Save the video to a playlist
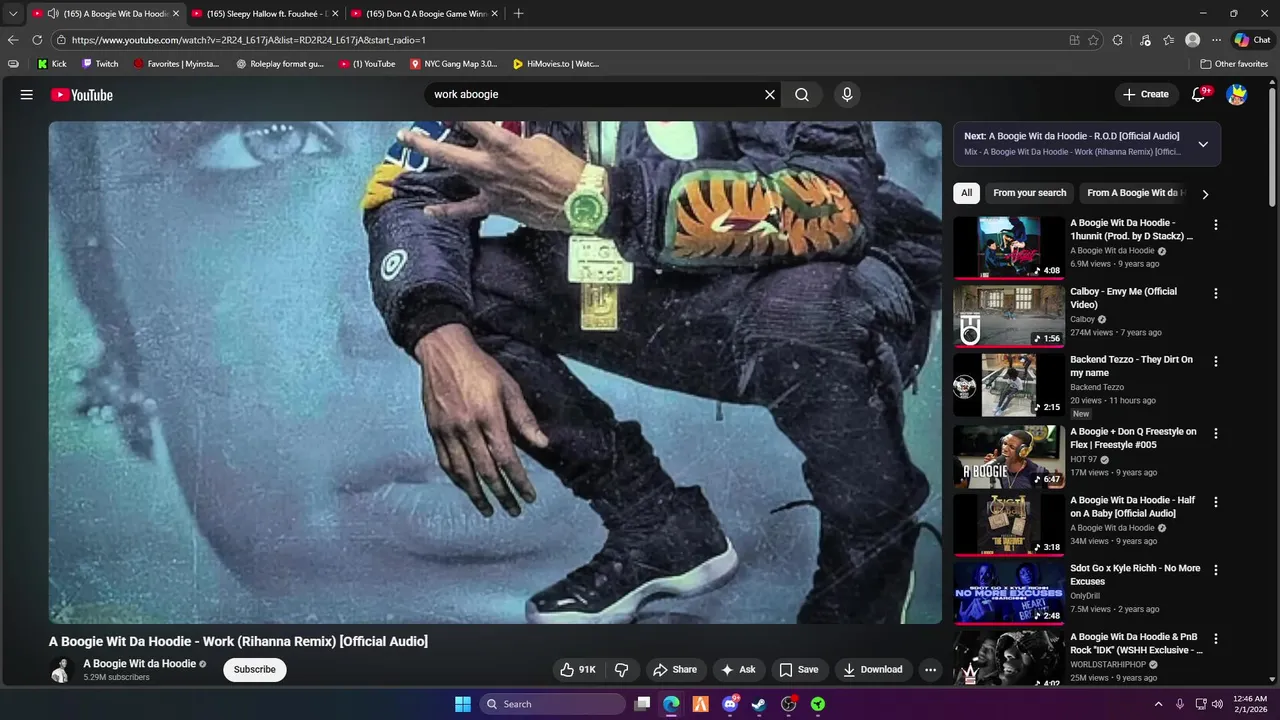This screenshot has width=1280, height=720. (799, 670)
